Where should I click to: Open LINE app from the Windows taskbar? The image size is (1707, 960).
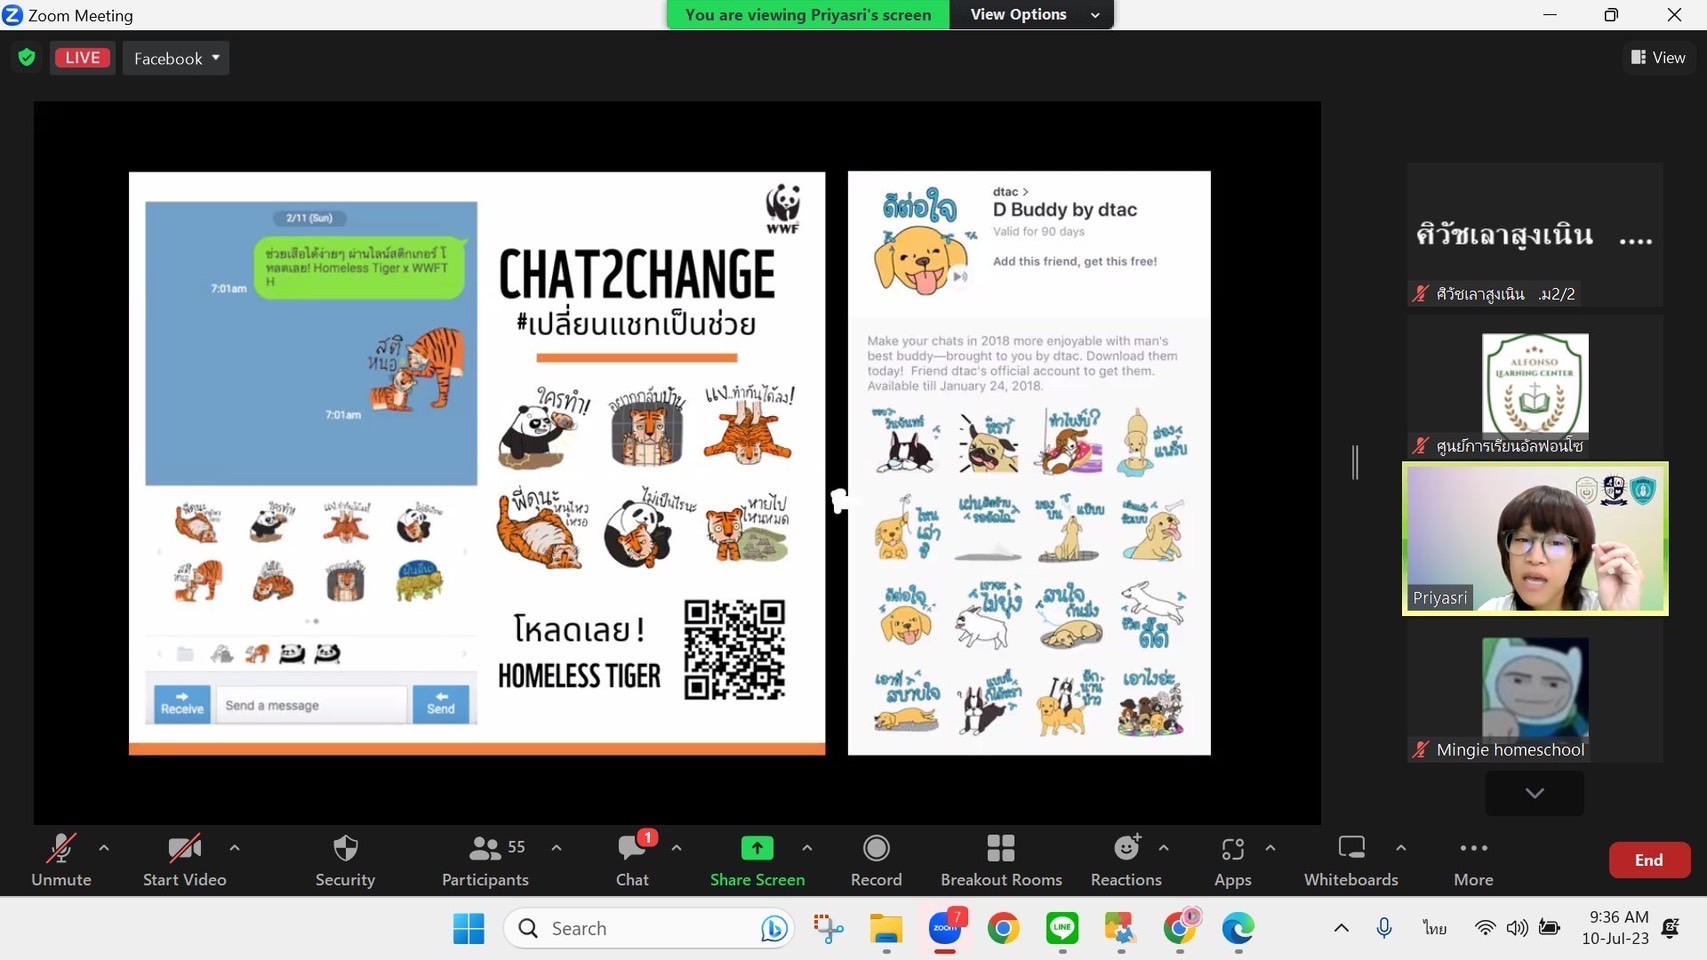(x=1062, y=929)
